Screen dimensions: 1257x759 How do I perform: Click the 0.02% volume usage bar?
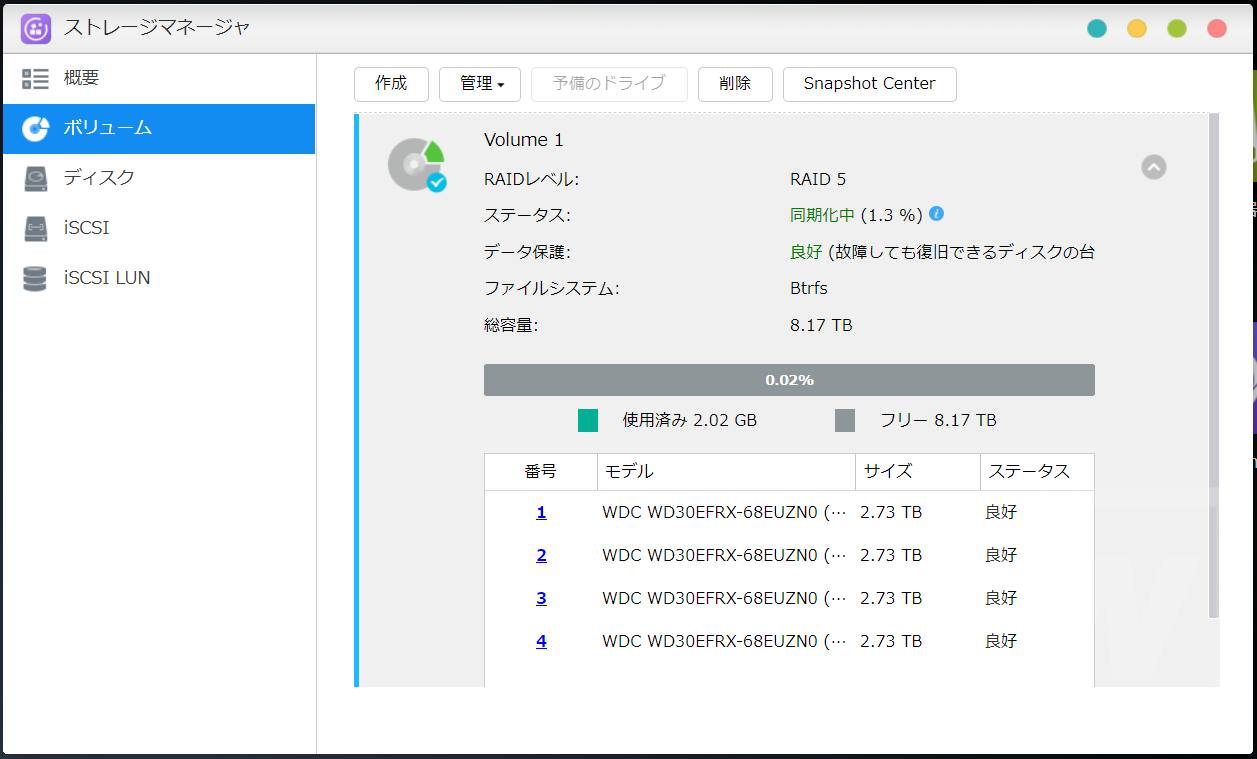(789, 380)
